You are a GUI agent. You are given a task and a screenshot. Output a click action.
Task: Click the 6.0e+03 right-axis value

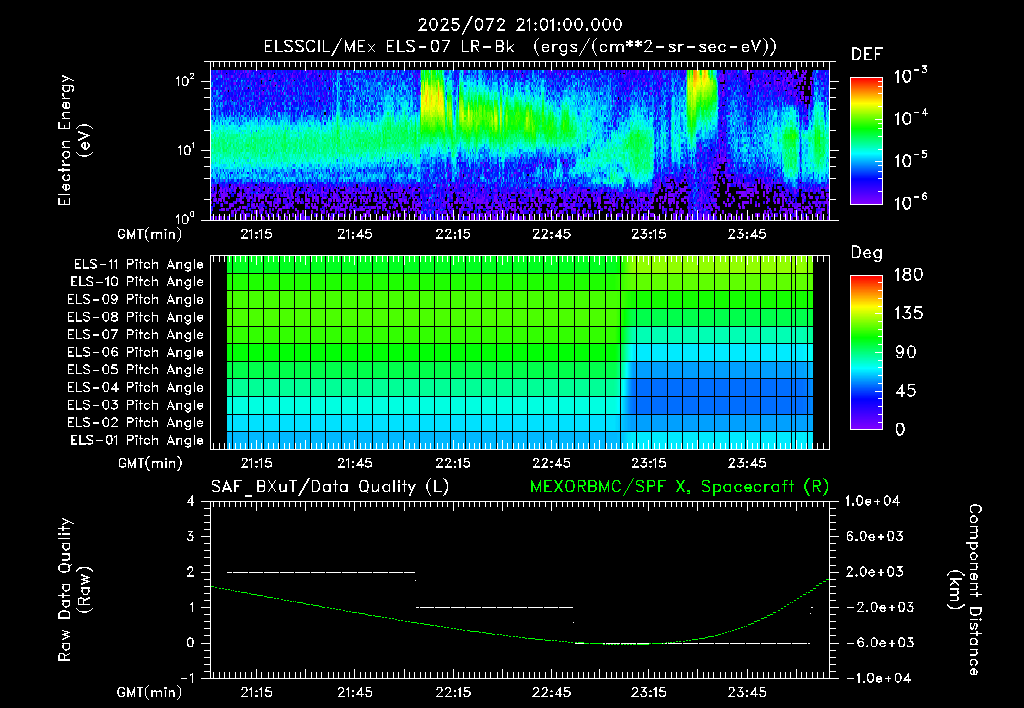click(875, 536)
